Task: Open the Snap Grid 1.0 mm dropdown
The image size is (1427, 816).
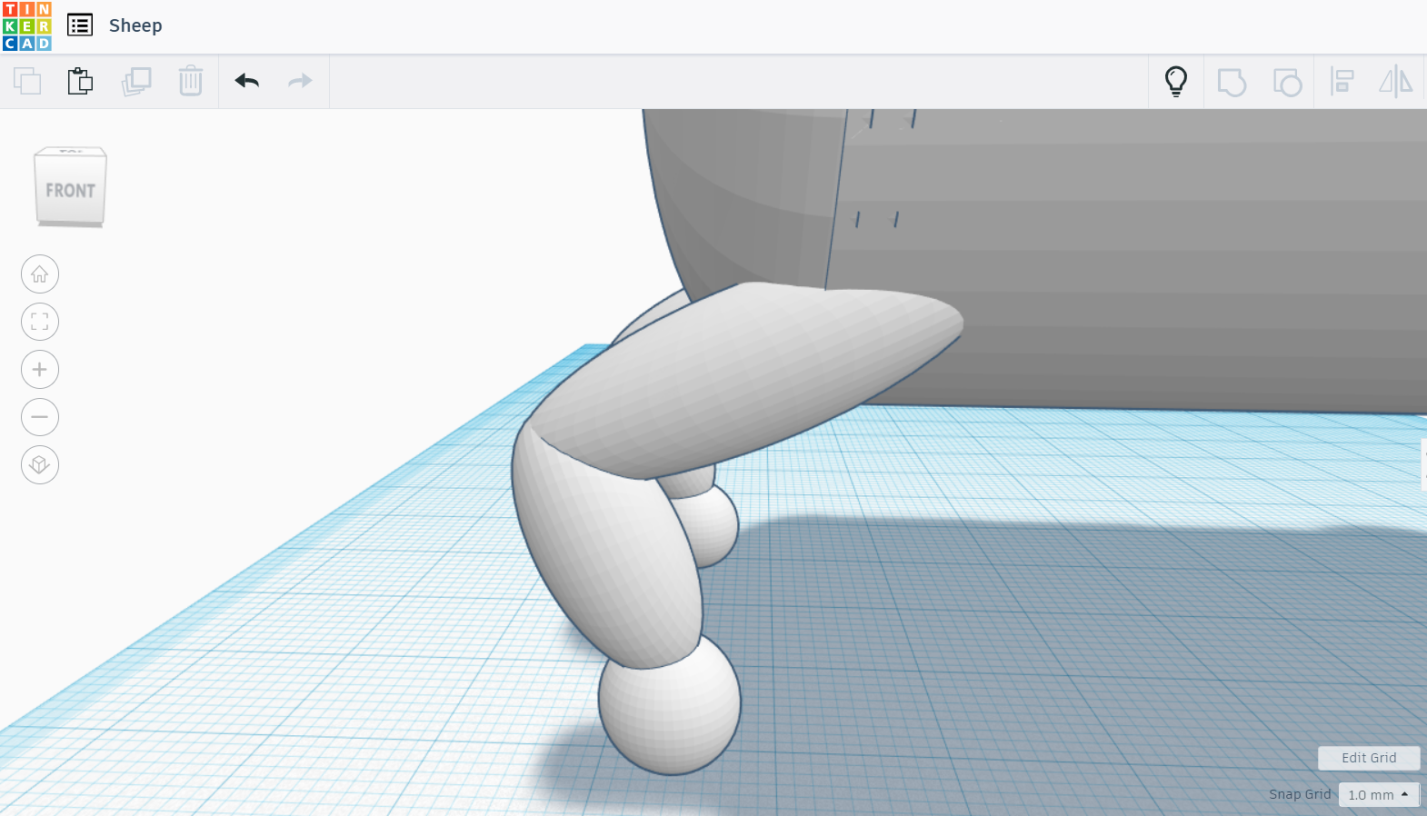Action: pos(1379,795)
